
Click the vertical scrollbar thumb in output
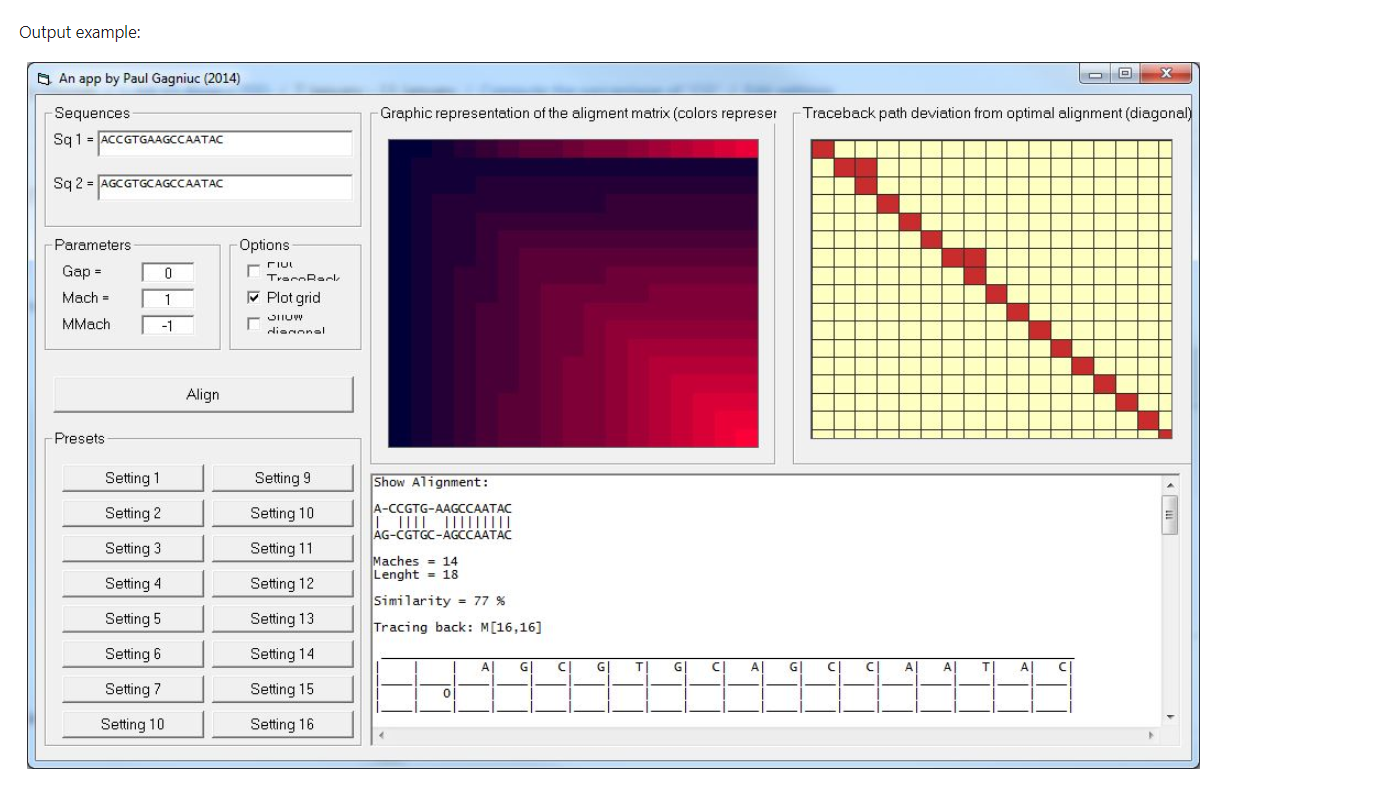tap(1169, 514)
